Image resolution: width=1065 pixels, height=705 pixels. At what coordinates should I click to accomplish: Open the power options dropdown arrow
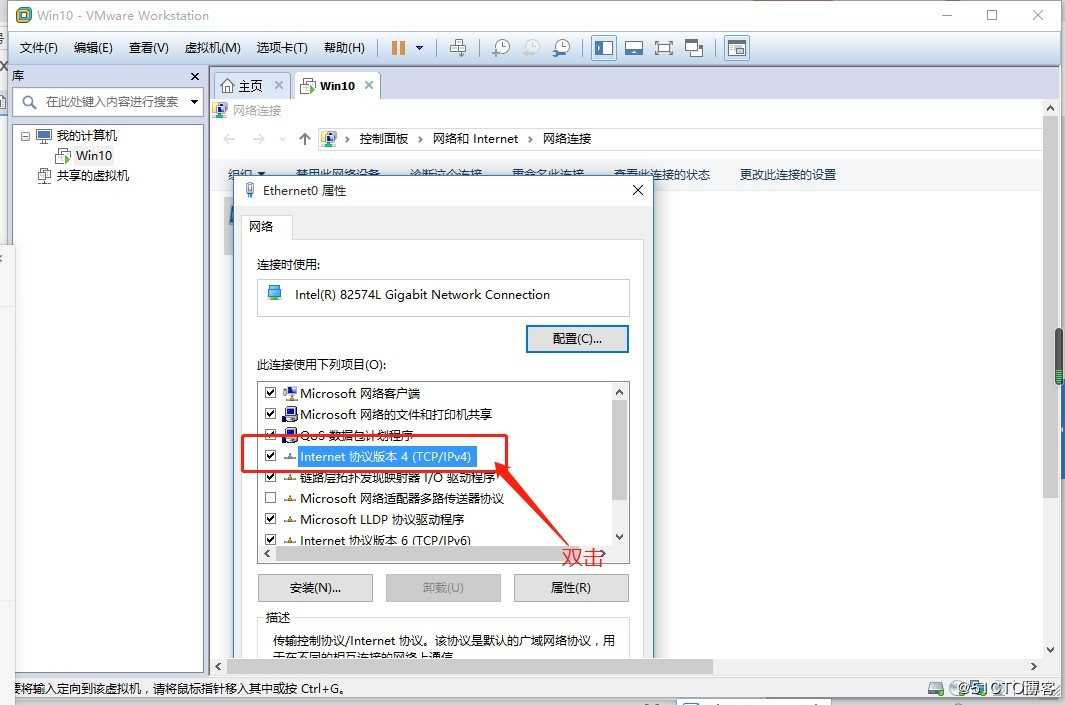click(419, 48)
